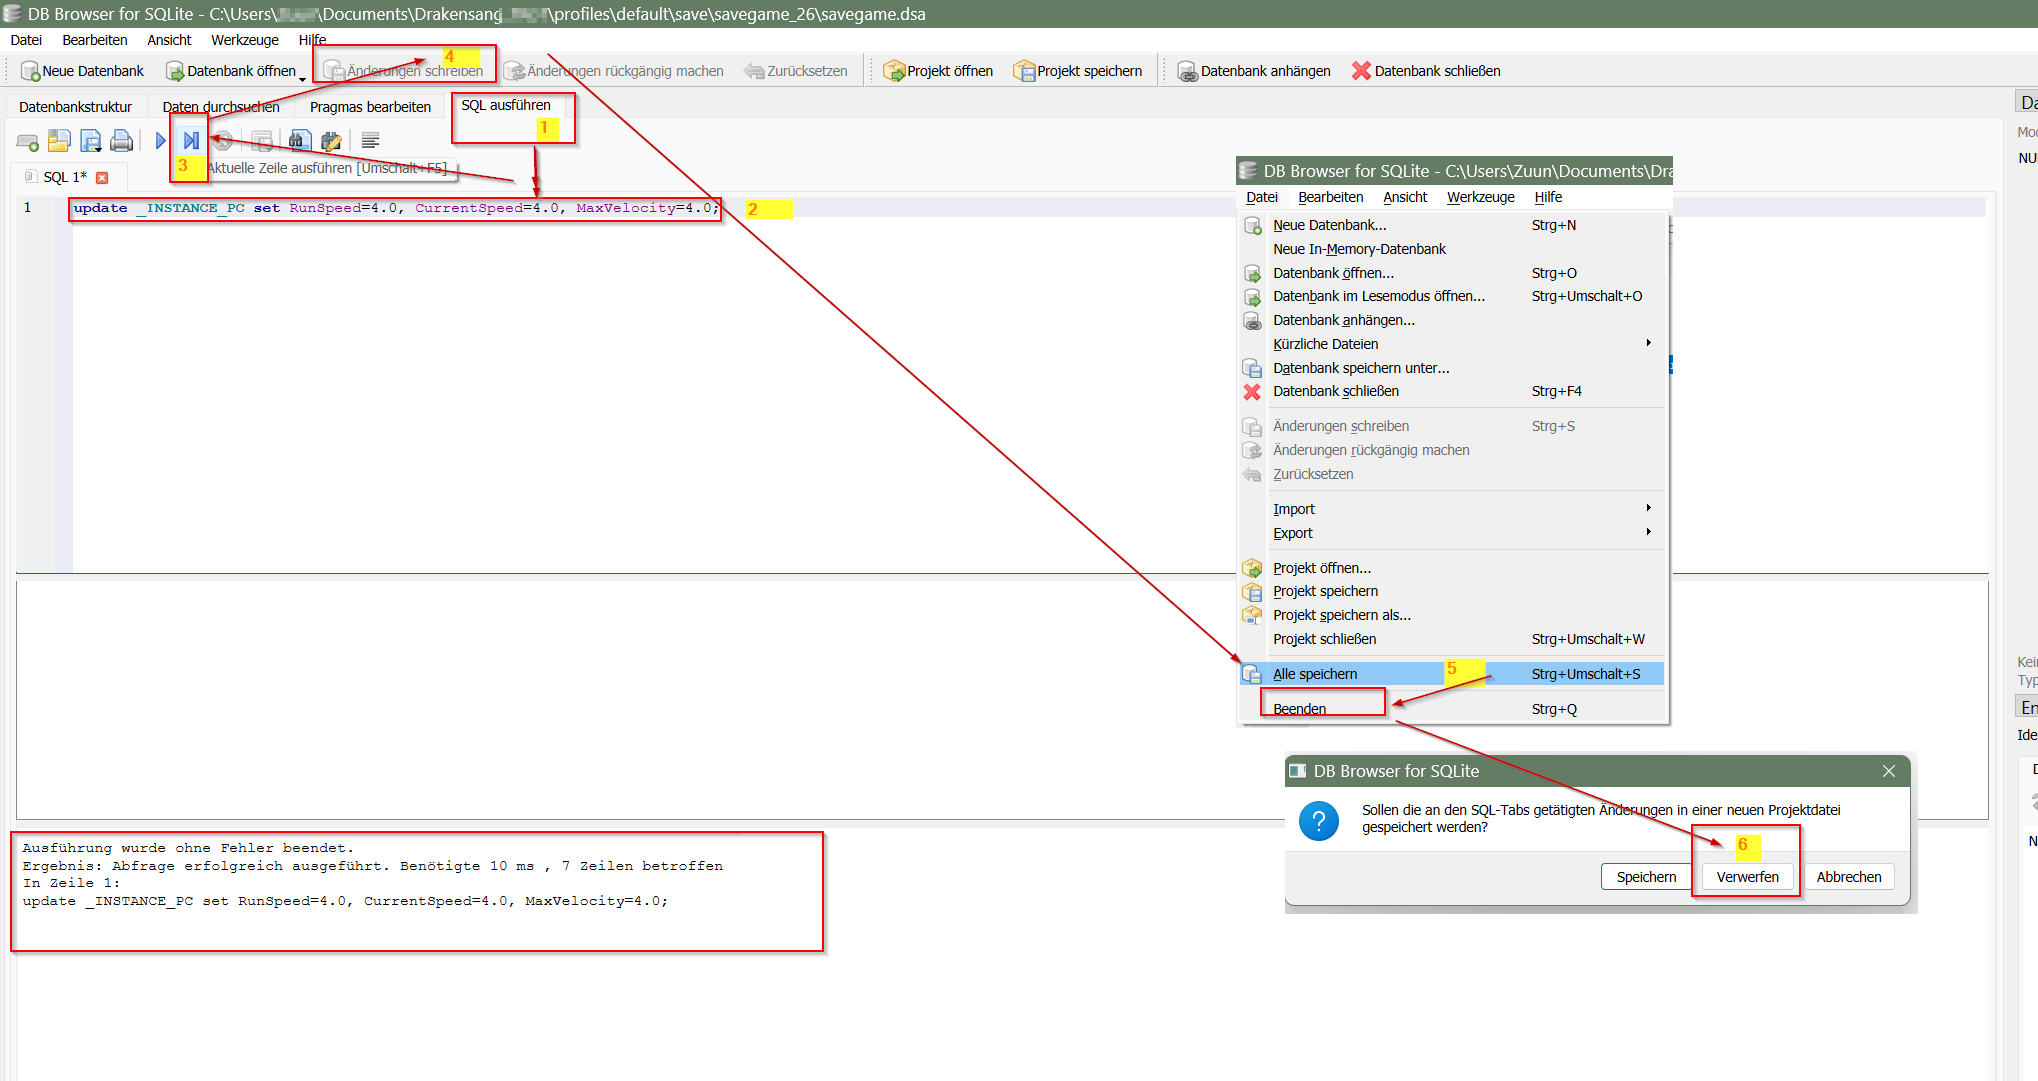The image size is (2038, 1081).
Task: Close the SQL 1* tab
Action: (x=102, y=178)
